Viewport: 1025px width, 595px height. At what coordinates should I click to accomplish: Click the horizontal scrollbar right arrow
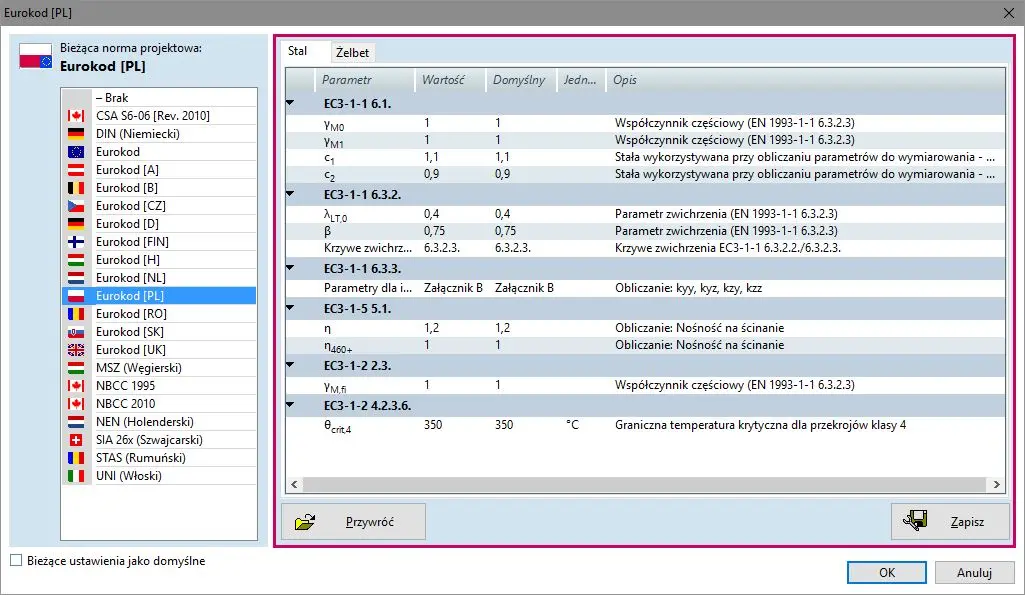tap(996, 485)
